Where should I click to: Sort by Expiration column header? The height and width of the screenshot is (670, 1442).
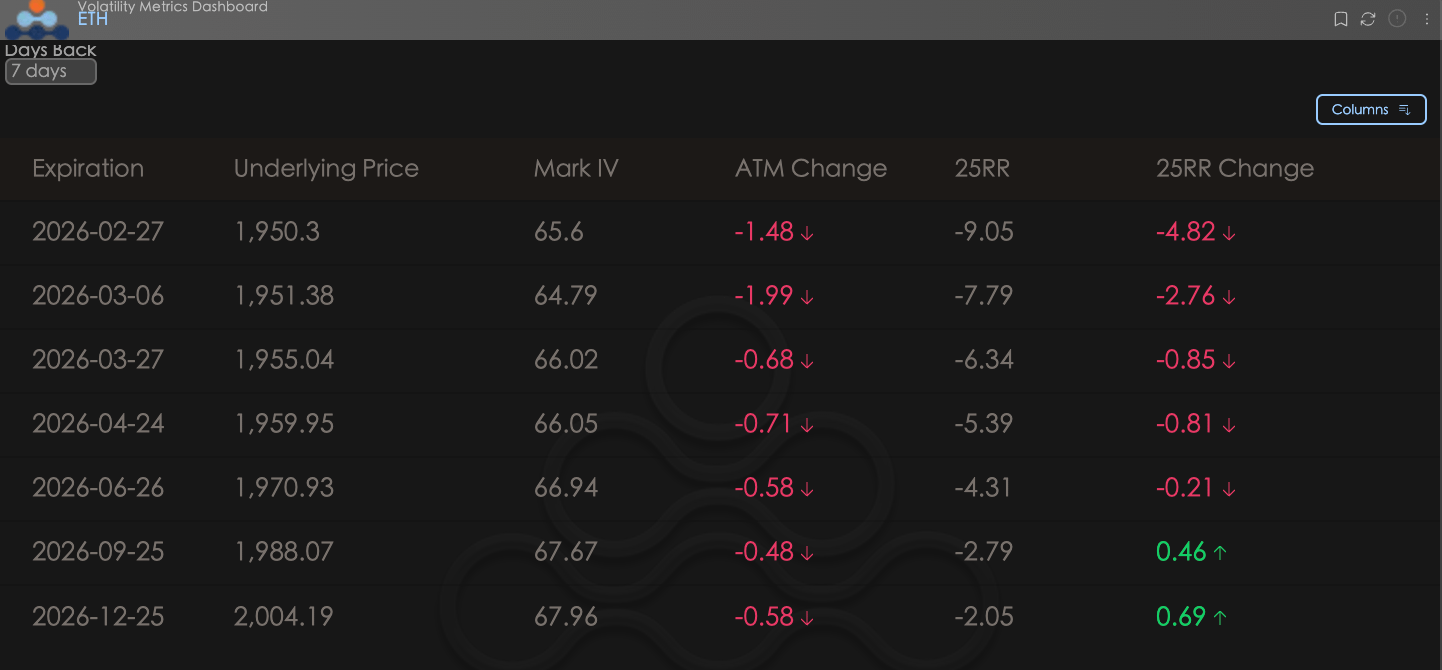click(x=88, y=169)
